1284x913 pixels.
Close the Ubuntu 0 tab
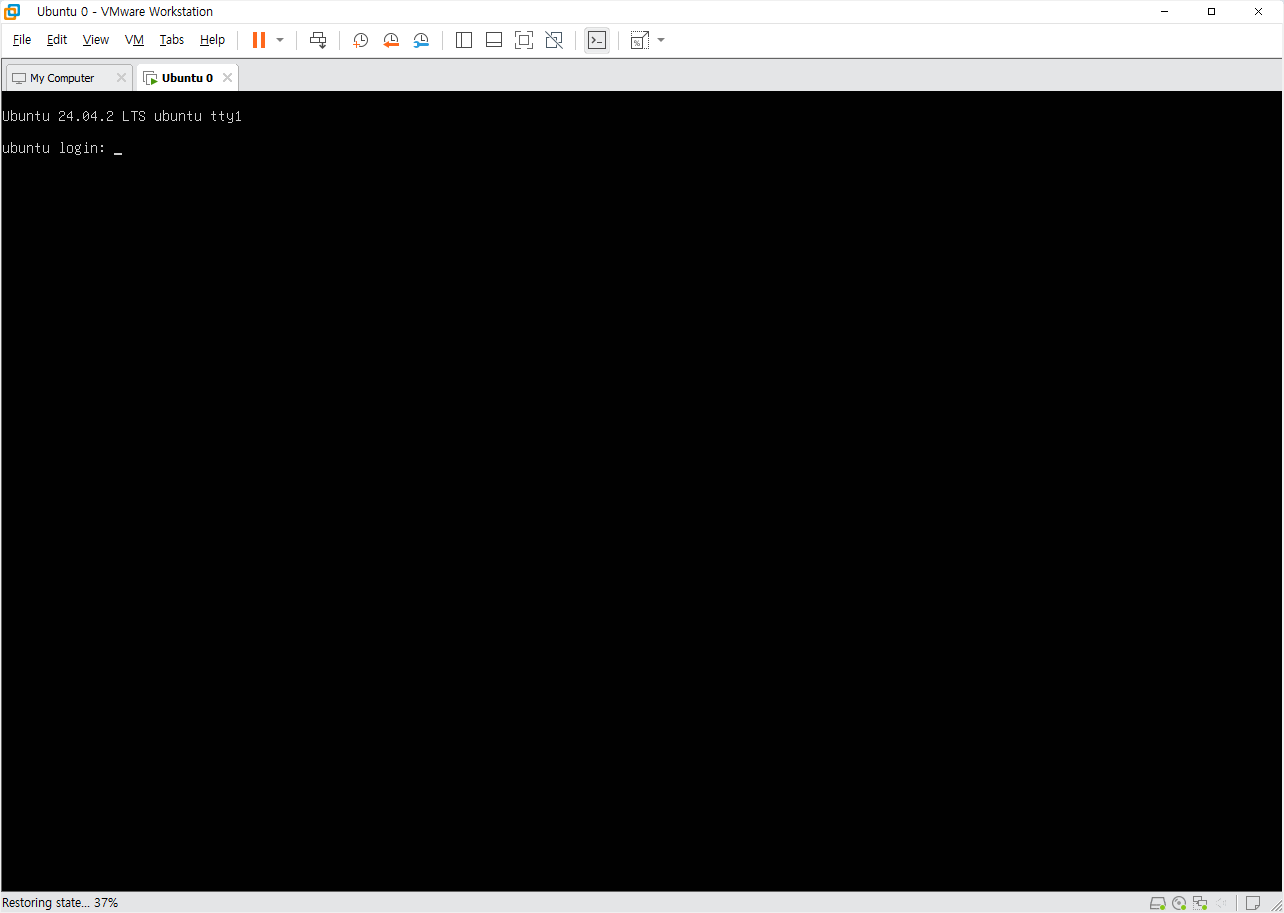pos(227,78)
